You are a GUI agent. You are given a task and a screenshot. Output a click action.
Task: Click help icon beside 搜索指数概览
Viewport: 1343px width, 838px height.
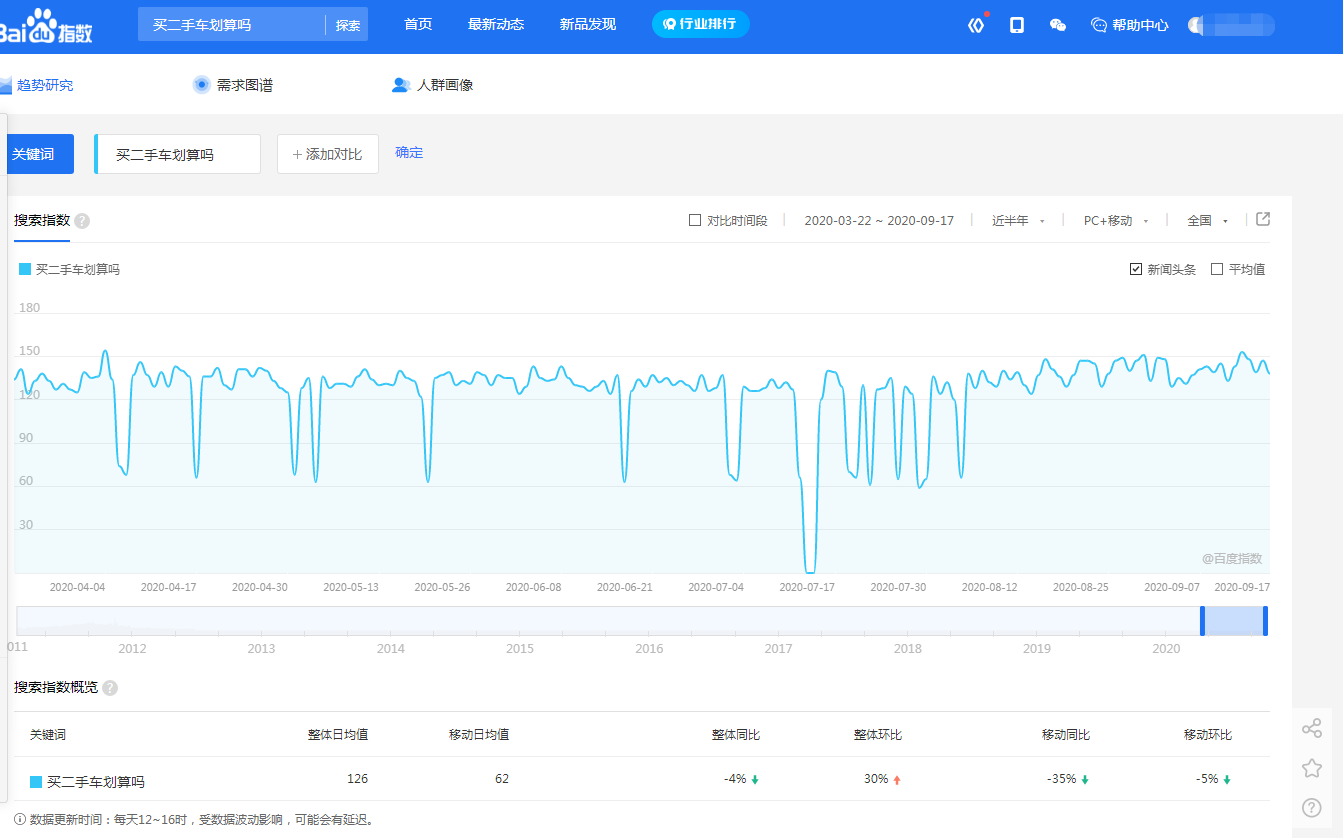point(110,688)
